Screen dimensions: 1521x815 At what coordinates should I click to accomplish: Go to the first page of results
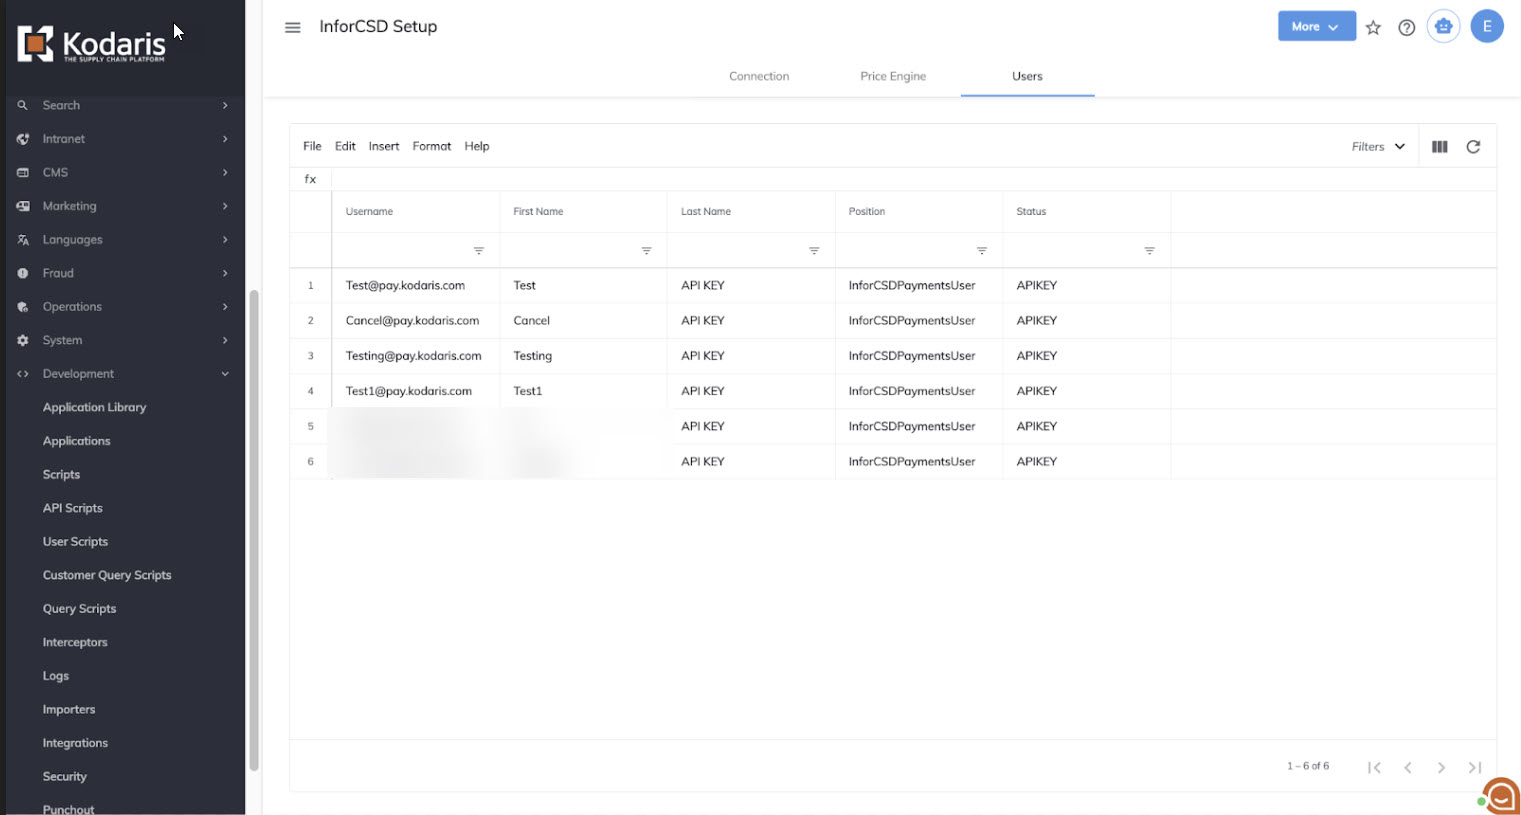tap(1374, 768)
